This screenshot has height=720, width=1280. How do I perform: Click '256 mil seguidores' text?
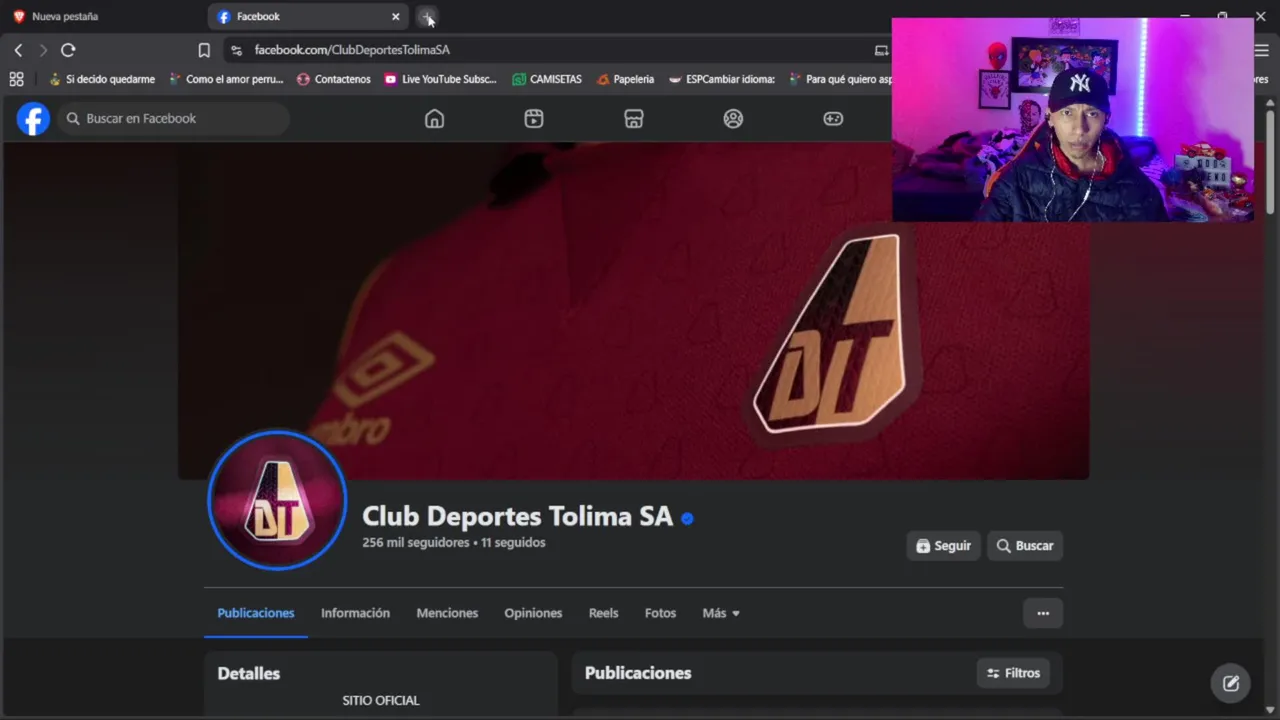(416, 543)
